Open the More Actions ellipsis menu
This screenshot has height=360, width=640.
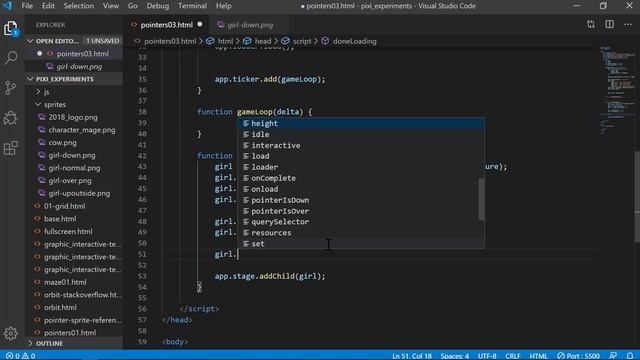point(628,24)
